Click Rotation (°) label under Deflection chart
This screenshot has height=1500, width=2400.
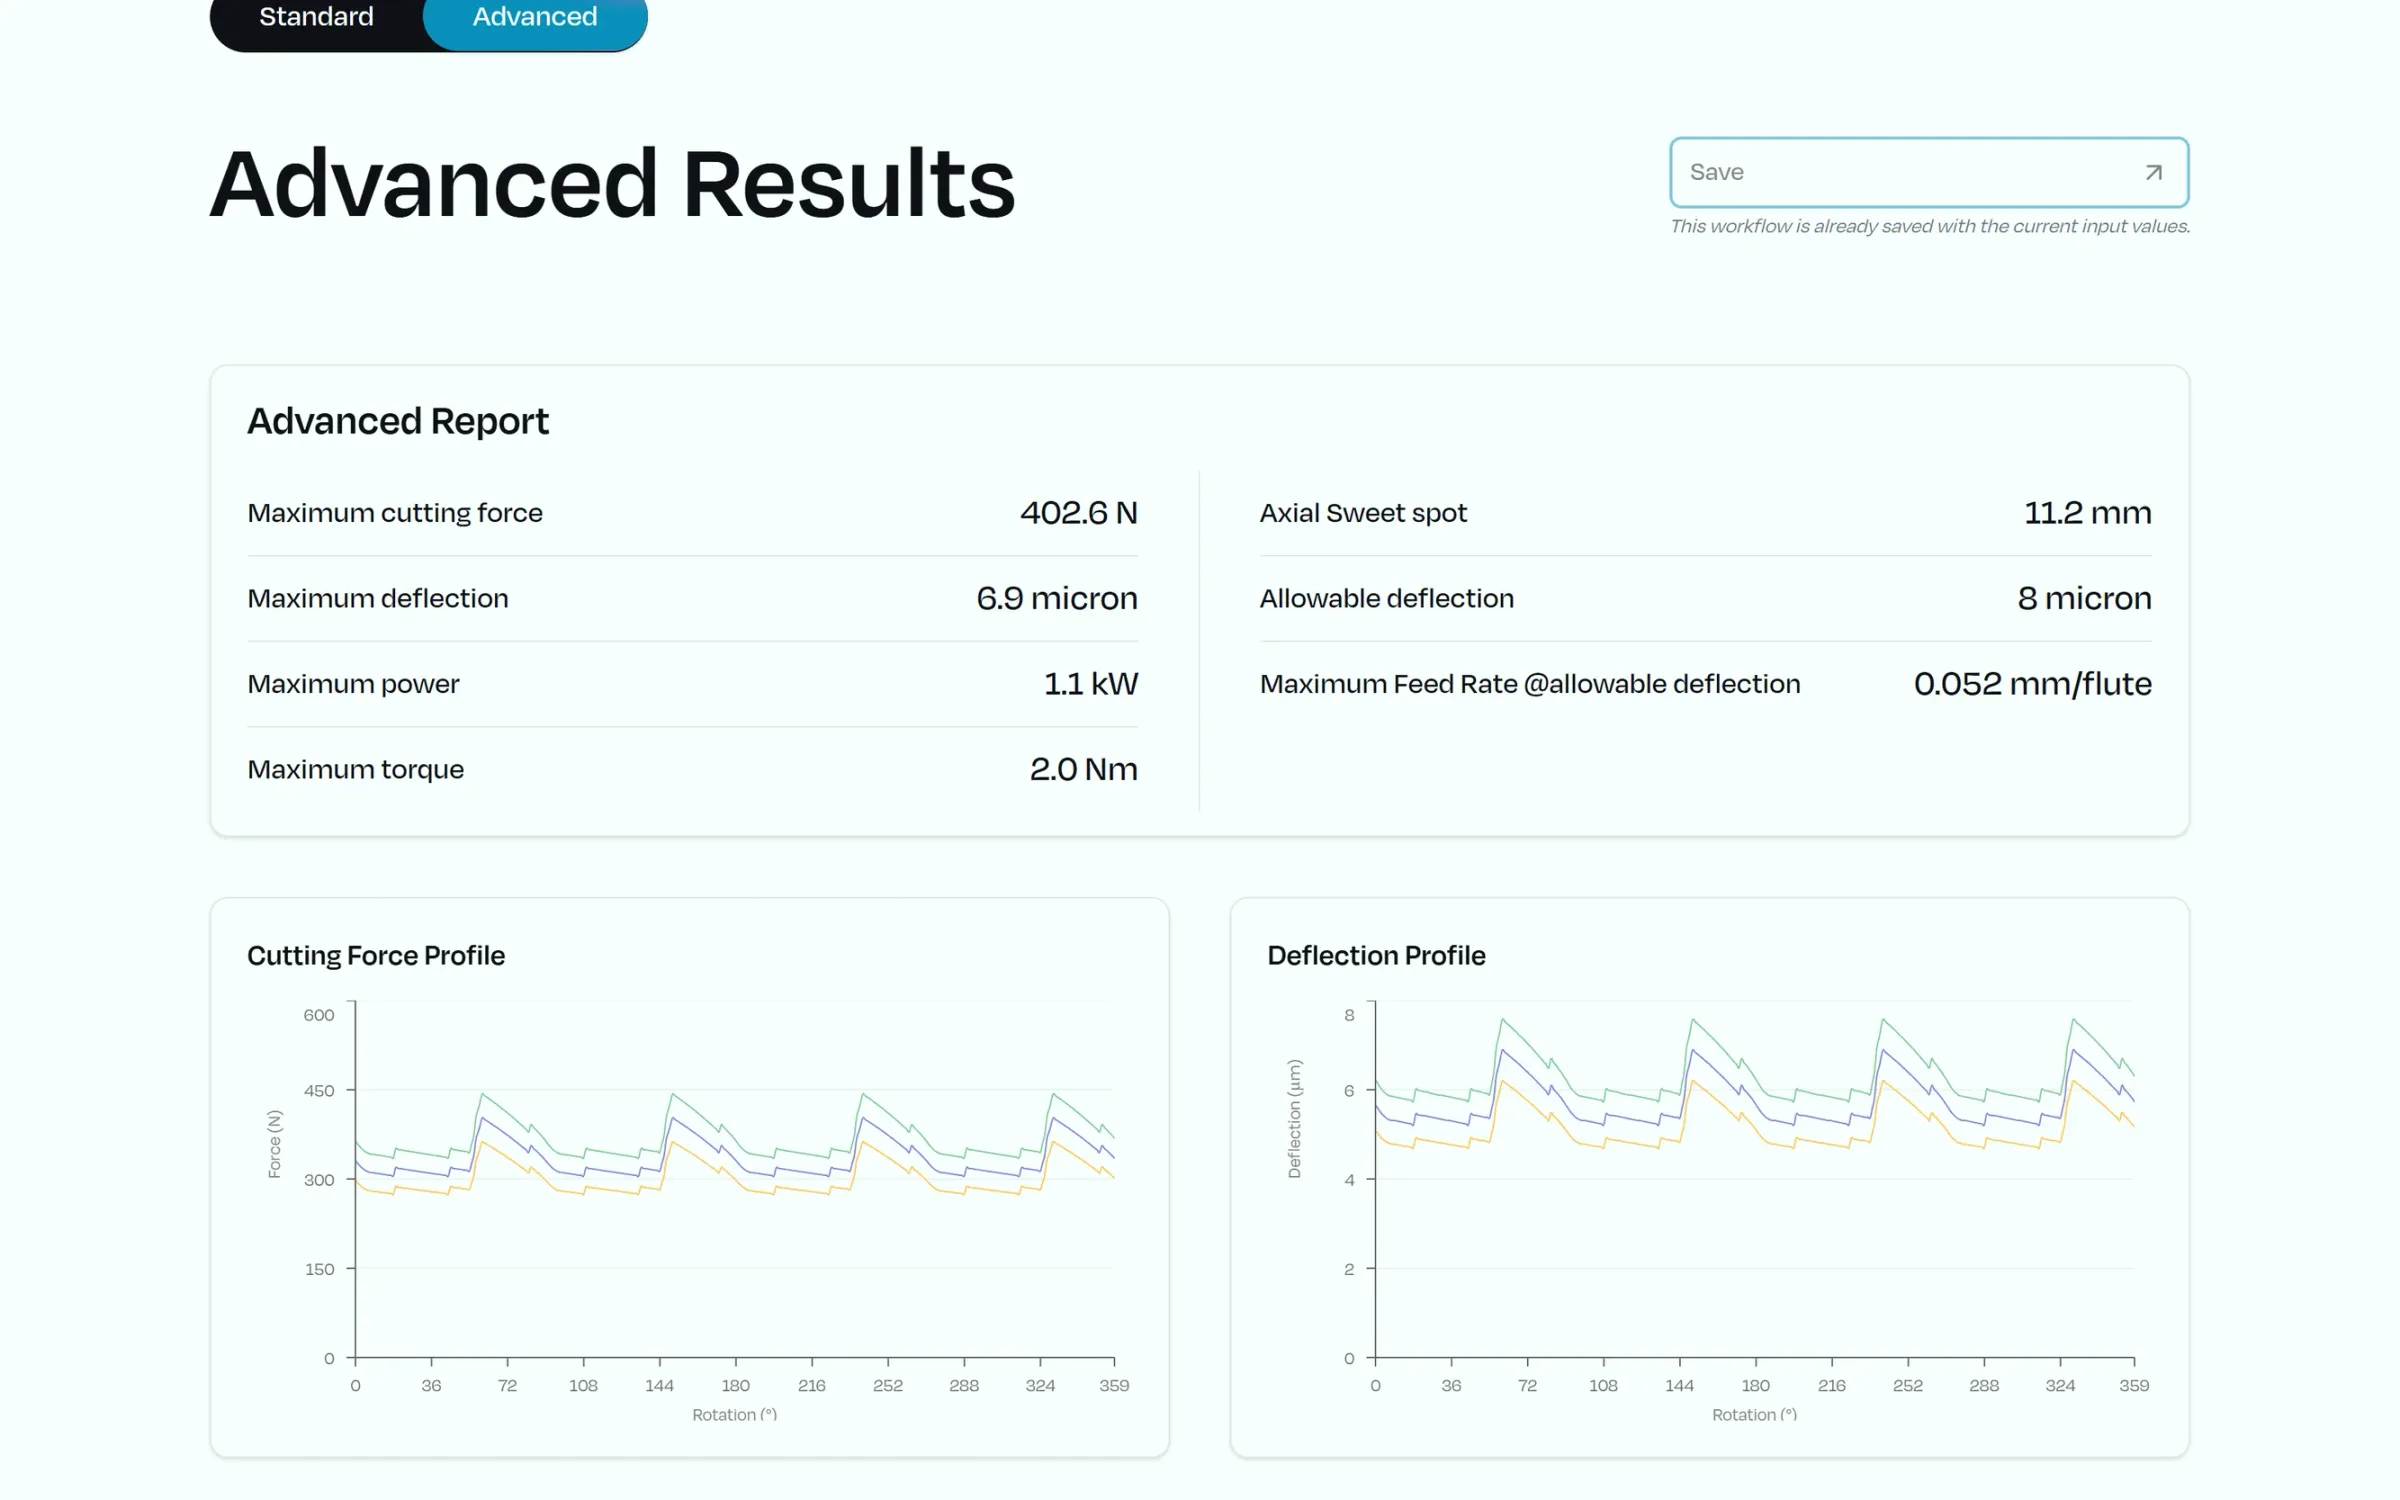pyautogui.click(x=1755, y=1415)
